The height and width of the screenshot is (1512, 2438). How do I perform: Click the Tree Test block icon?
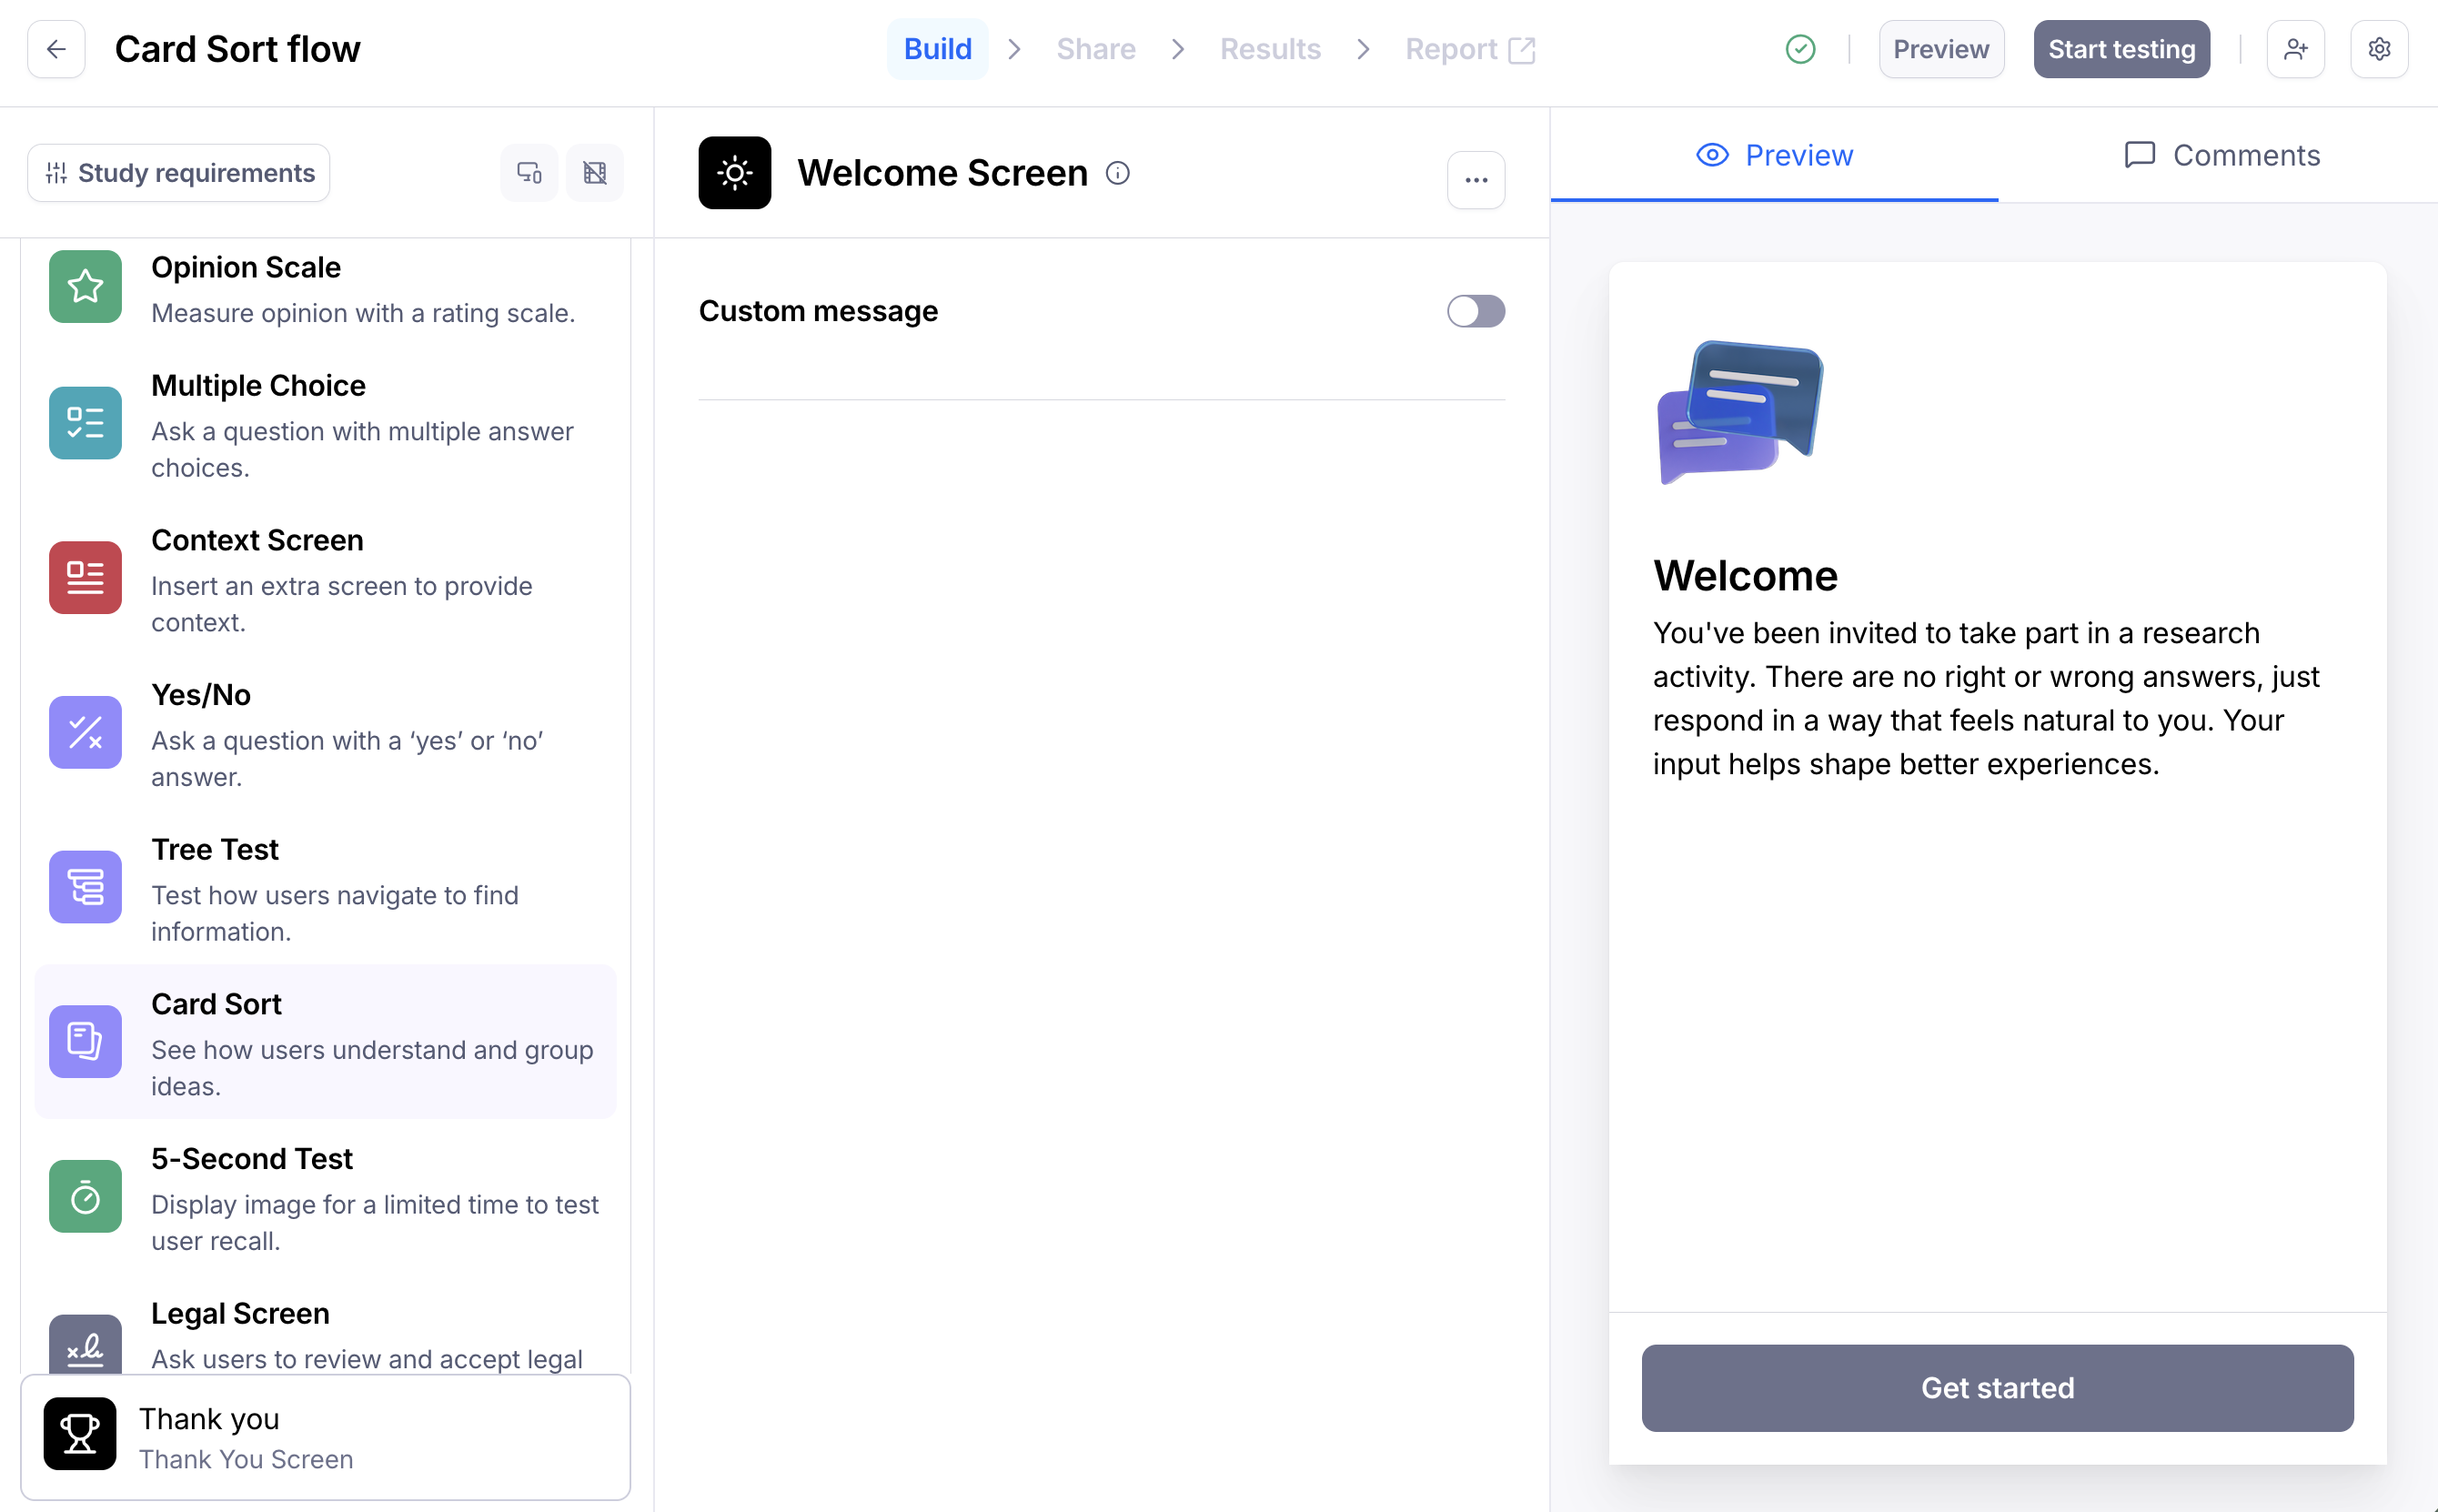(85, 887)
